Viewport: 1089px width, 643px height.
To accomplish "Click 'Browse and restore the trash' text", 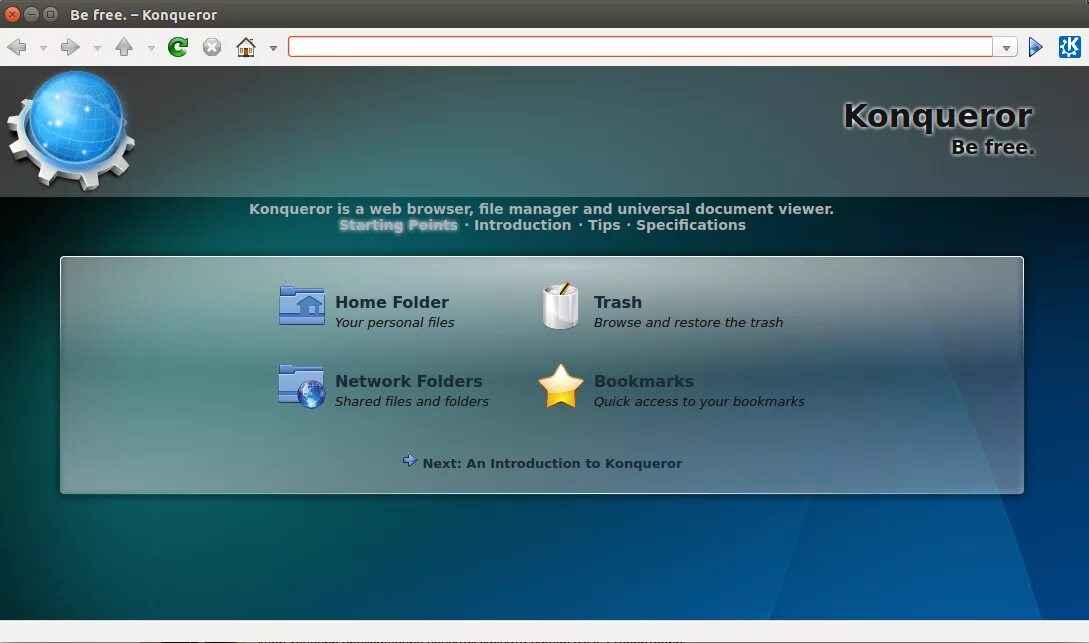I will 688,322.
